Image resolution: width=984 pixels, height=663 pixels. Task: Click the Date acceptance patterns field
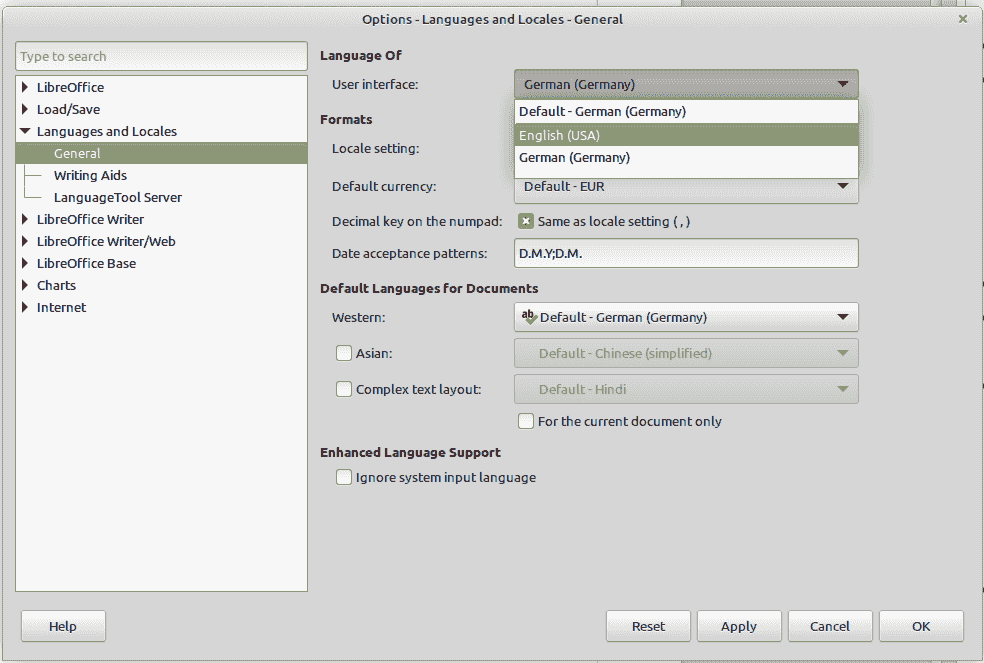tap(686, 254)
